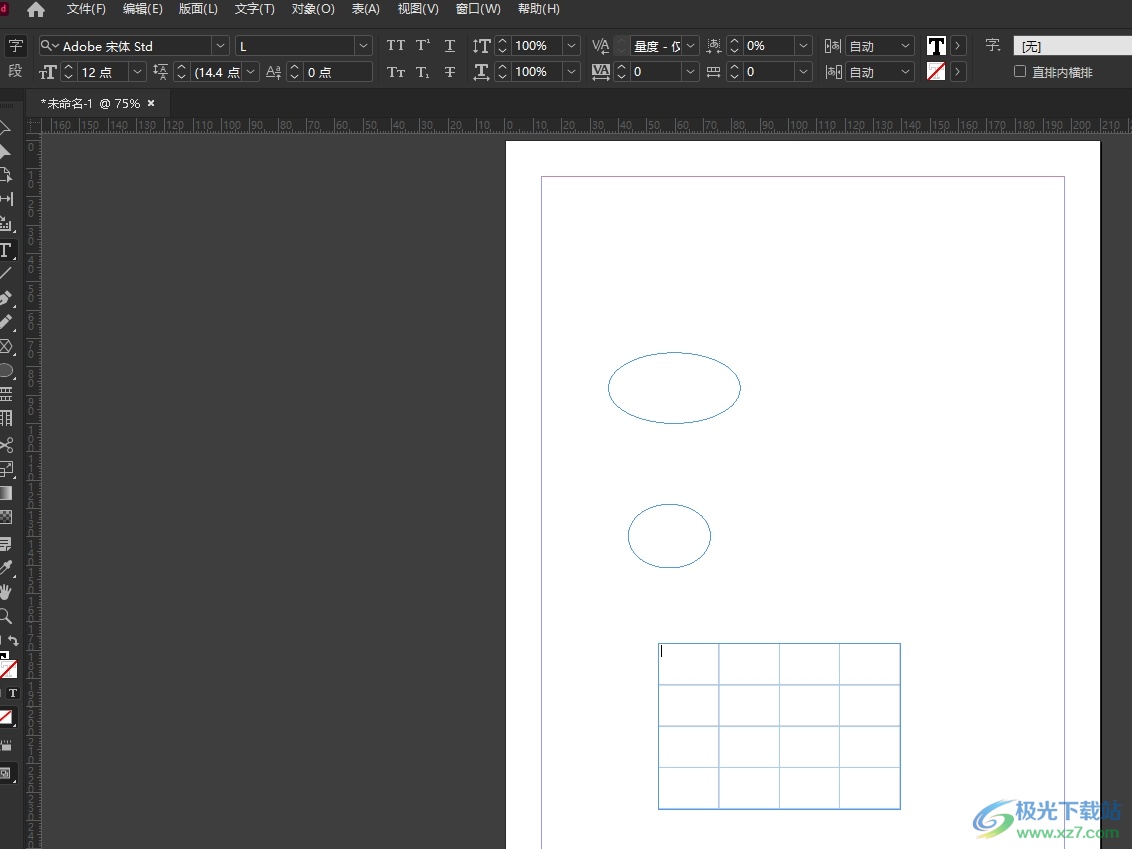The height and width of the screenshot is (849, 1132).
Task: Select the Page tool
Action: 6,174
